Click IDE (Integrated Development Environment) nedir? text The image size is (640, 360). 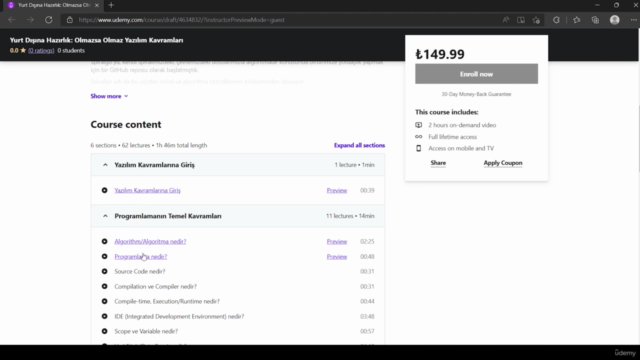coord(179,316)
